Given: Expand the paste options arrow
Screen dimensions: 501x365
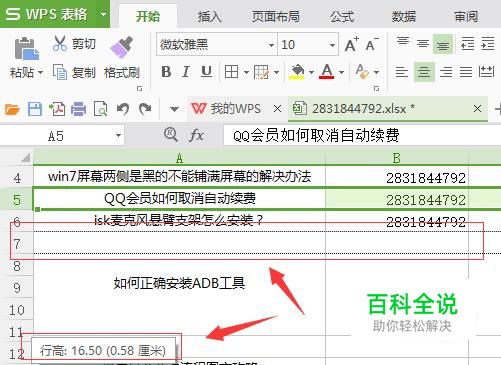Looking at the screenshot, I should (x=40, y=72).
